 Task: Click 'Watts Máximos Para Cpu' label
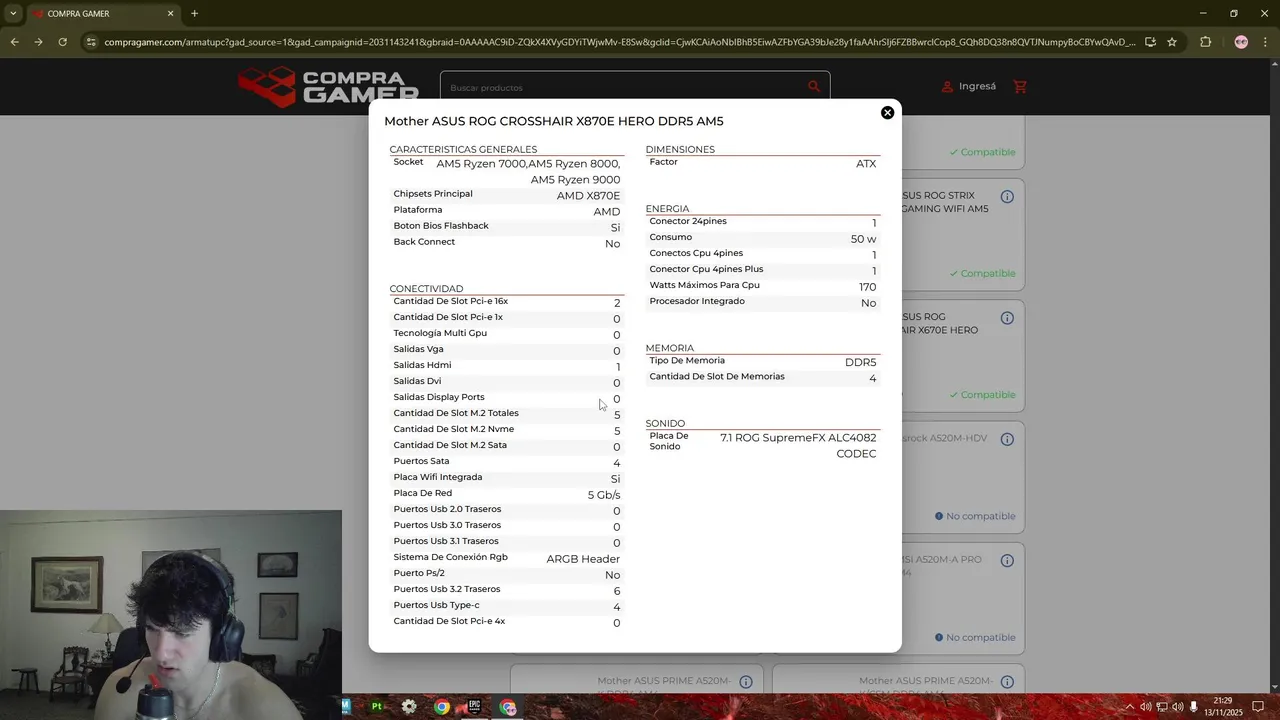coord(704,285)
